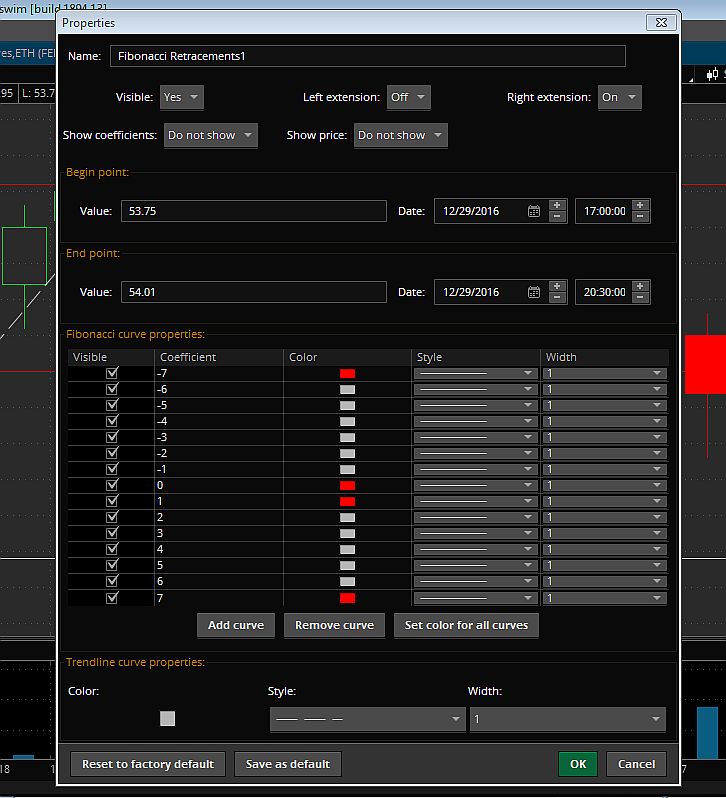The height and width of the screenshot is (798, 726).
Task: Cancel the Properties dialog
Action: click(x=636, y=764)
